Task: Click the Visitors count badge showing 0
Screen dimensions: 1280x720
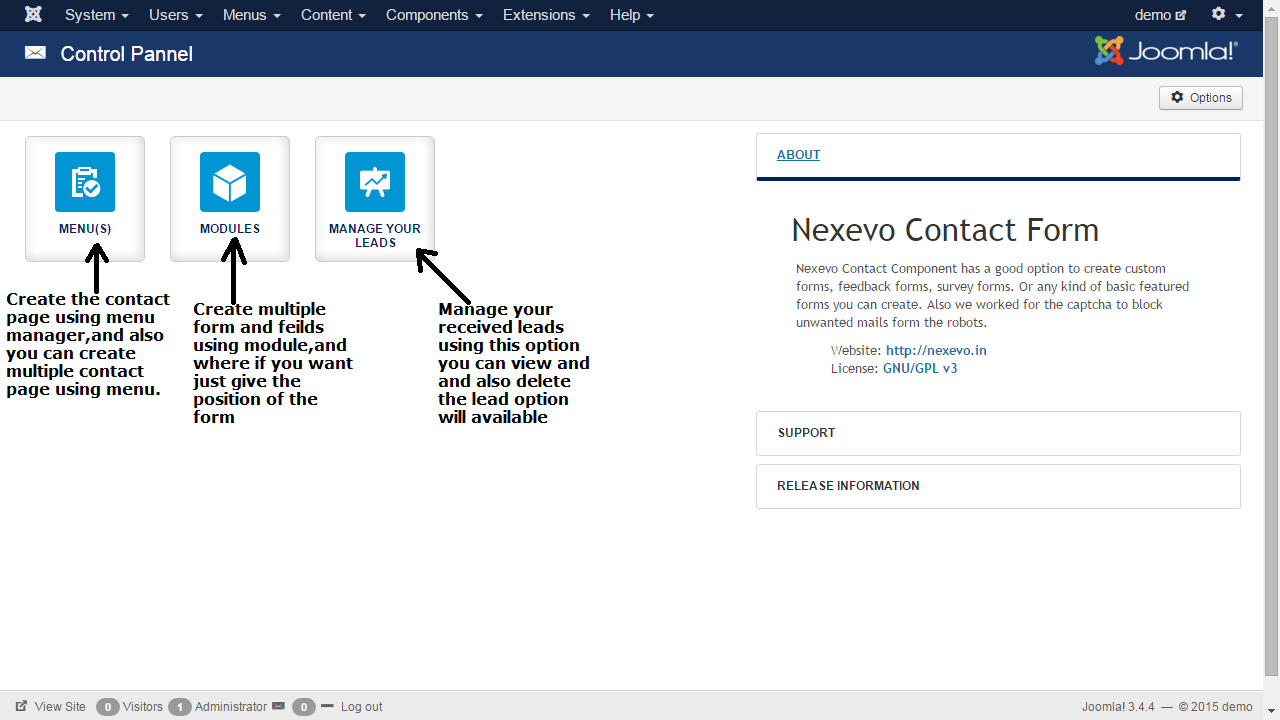Action: click(108, 707)
